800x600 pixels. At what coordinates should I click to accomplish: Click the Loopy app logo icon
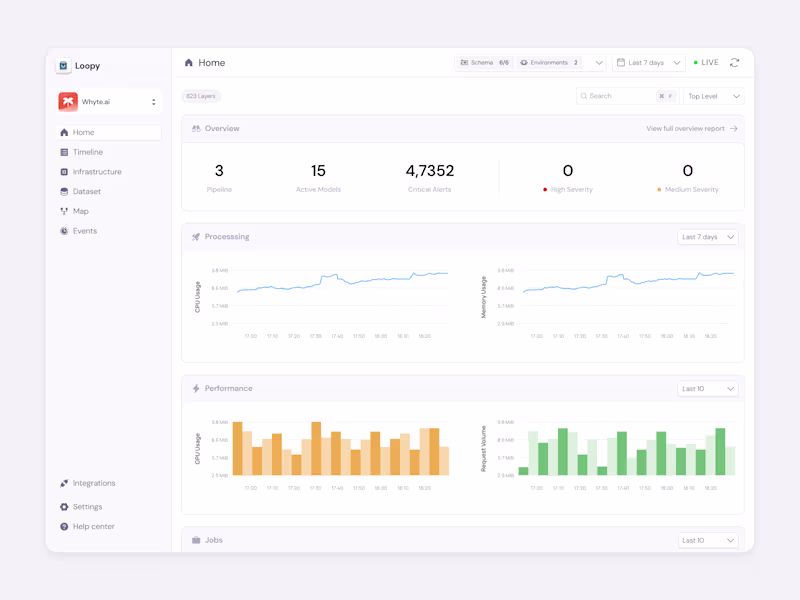pos(64,65)
